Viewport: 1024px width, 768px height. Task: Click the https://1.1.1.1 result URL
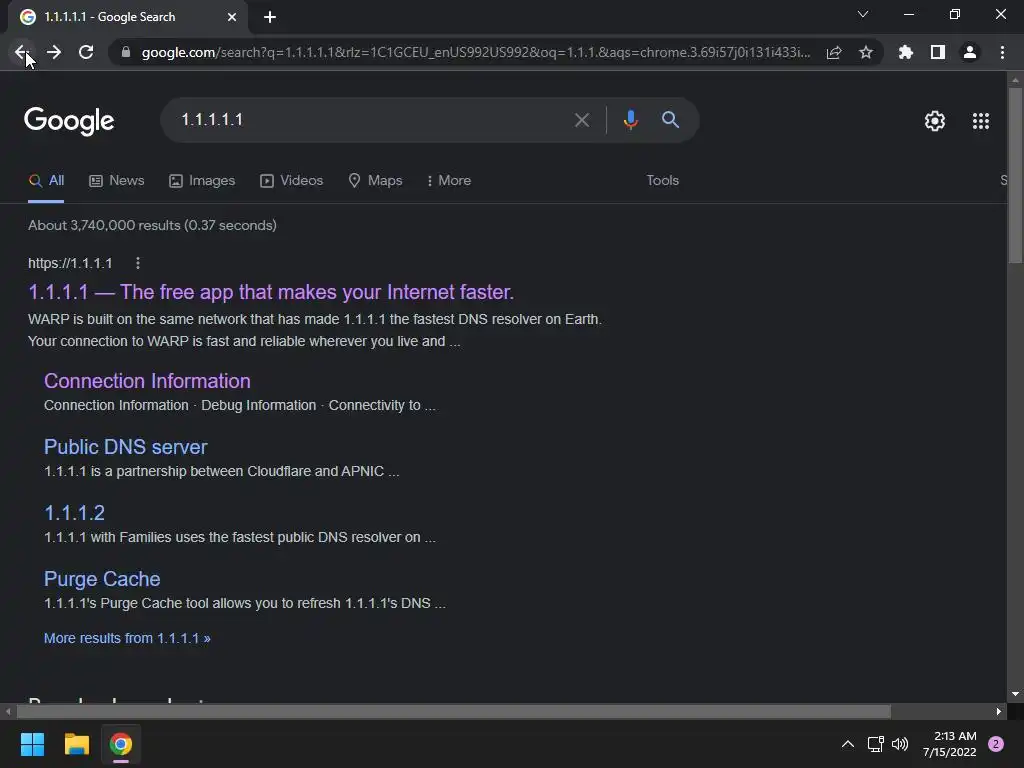click(70, 263)
